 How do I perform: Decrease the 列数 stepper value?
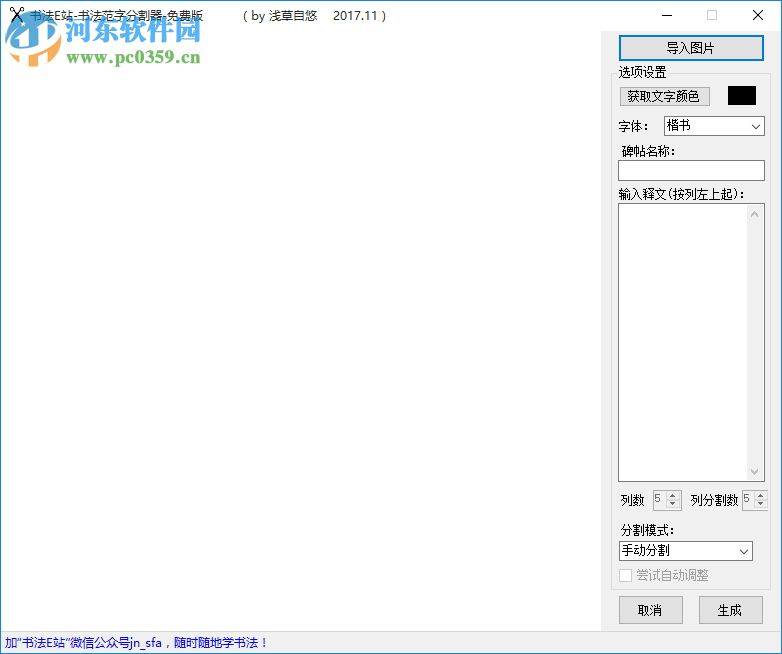coord(672,504)
